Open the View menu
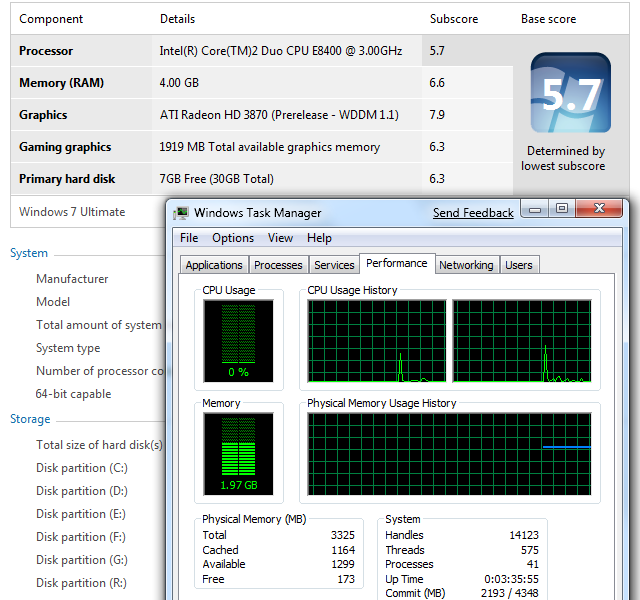 pos(280,238)
